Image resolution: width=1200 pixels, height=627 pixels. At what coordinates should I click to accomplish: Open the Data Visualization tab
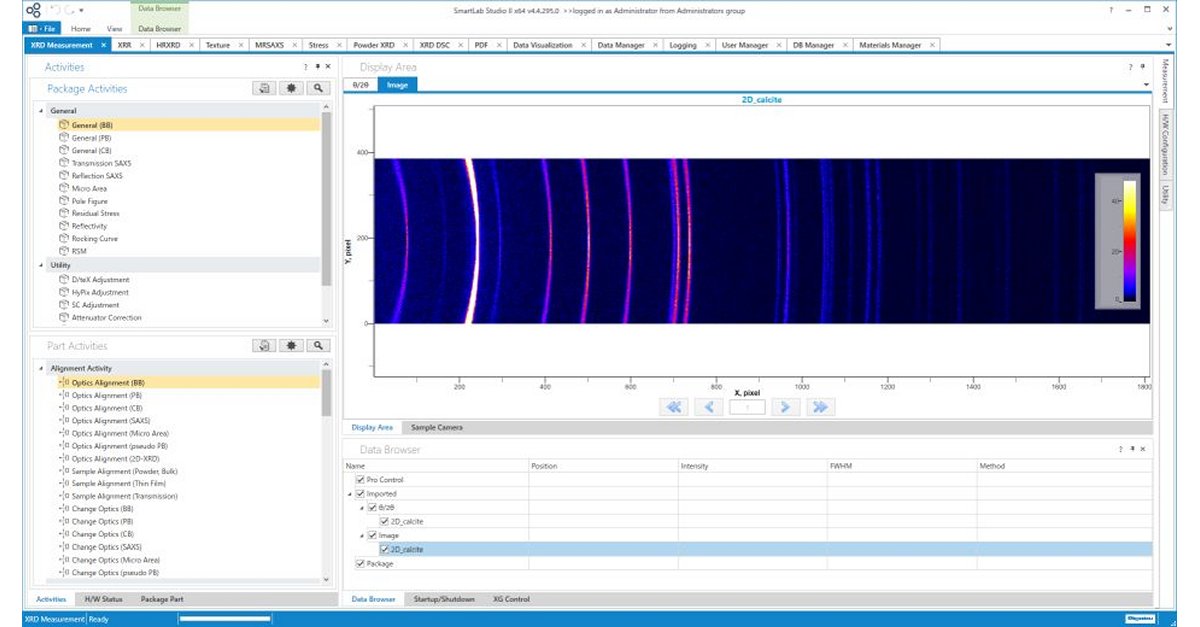[x=544, y=45]
